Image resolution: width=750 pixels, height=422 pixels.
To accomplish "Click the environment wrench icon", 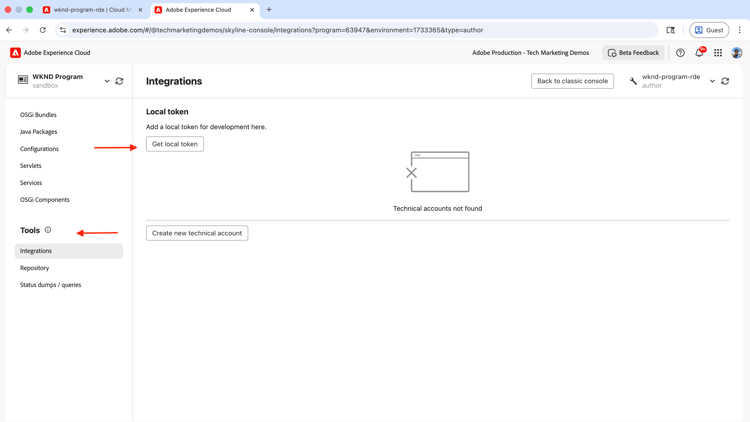I will [x=633, y=81].
